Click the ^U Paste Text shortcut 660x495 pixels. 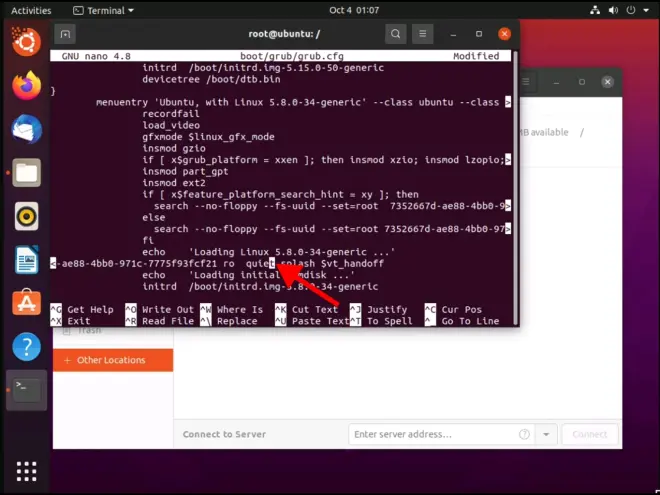coord(312,321)
